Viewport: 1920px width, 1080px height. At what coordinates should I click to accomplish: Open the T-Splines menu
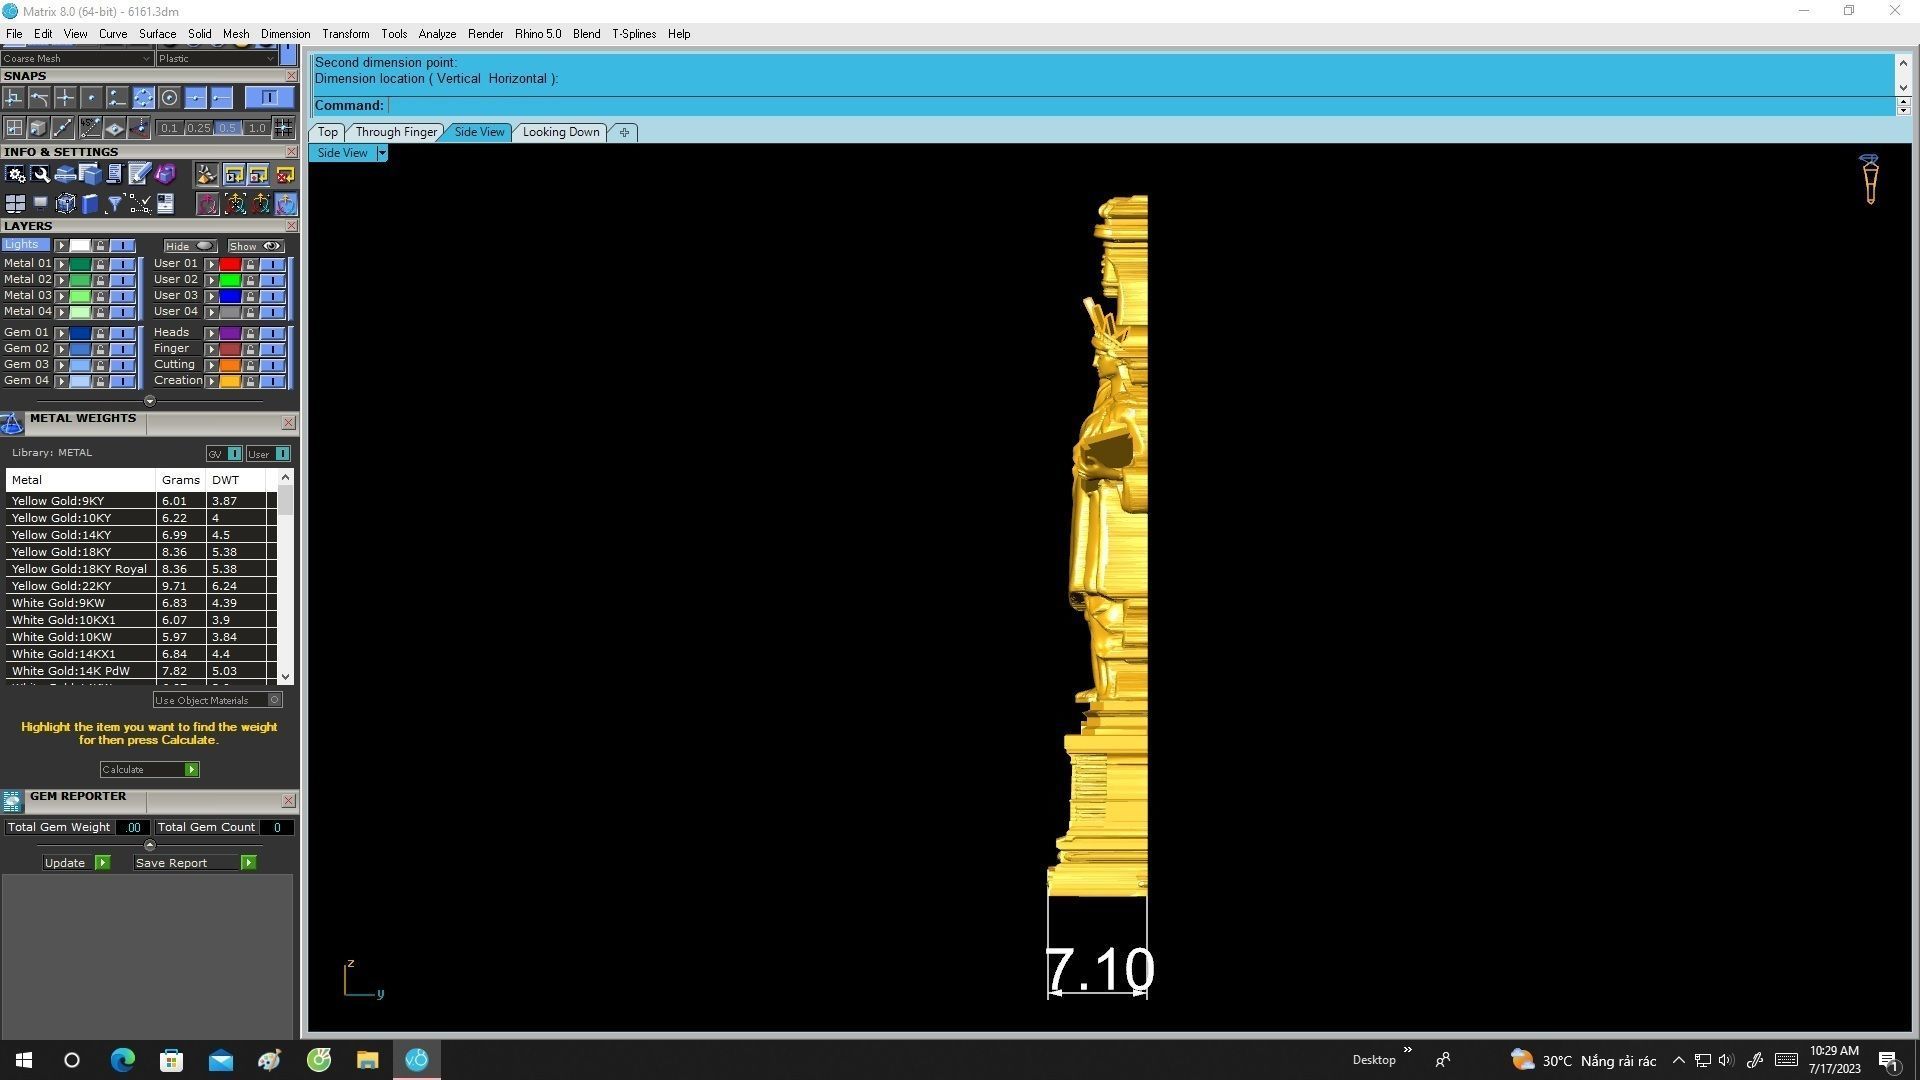[634, 34]
